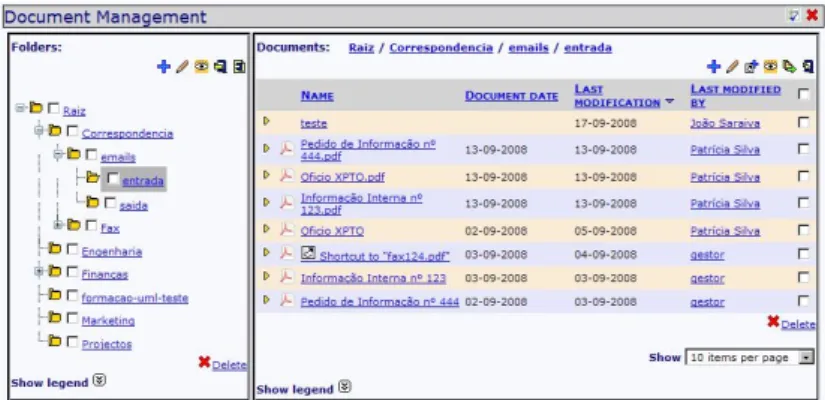Viewport: 825px width, 400px height.
Task: Tick the entrada folder checkbox
Action: (113, 178)
